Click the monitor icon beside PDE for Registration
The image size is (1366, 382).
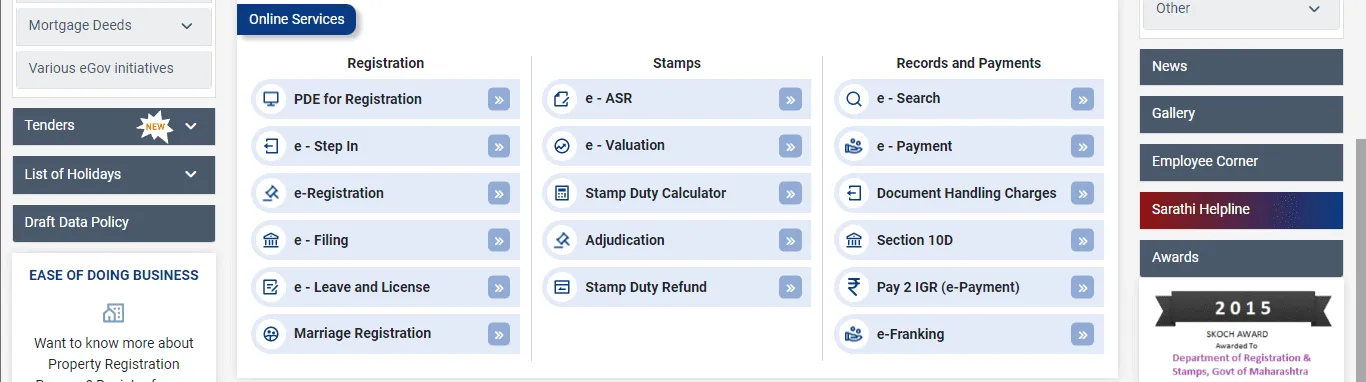270,99
